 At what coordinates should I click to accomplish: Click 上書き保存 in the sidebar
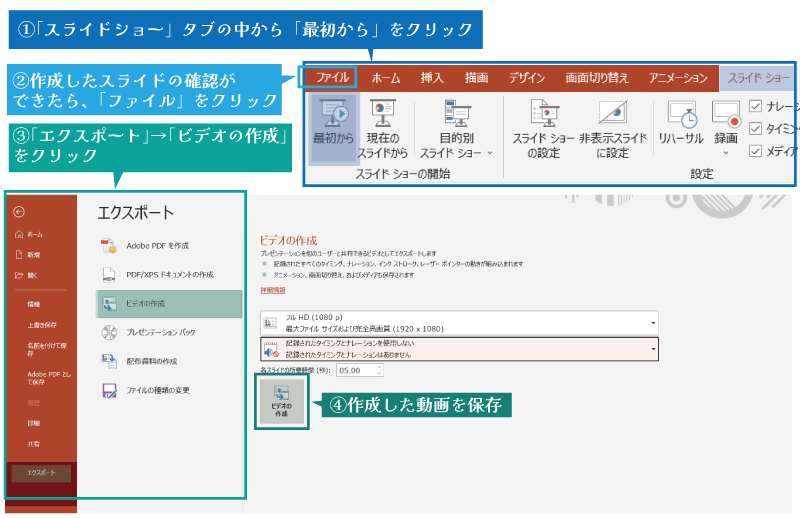coord(42,325)
